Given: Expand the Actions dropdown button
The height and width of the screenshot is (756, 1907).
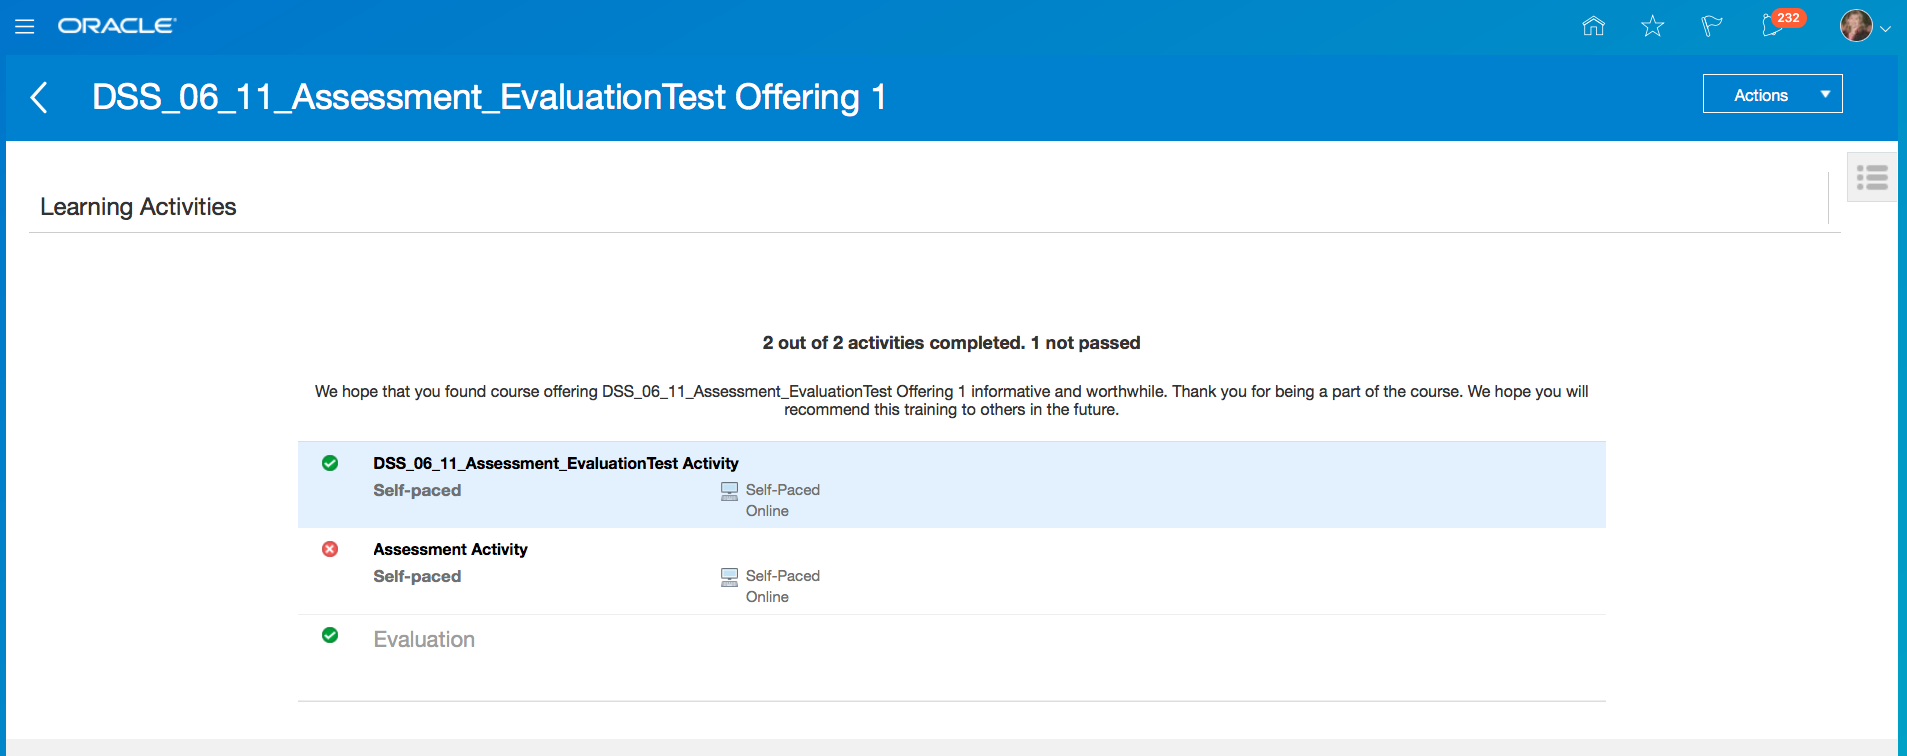Looking at the screenshot, I should [1772, 94].
